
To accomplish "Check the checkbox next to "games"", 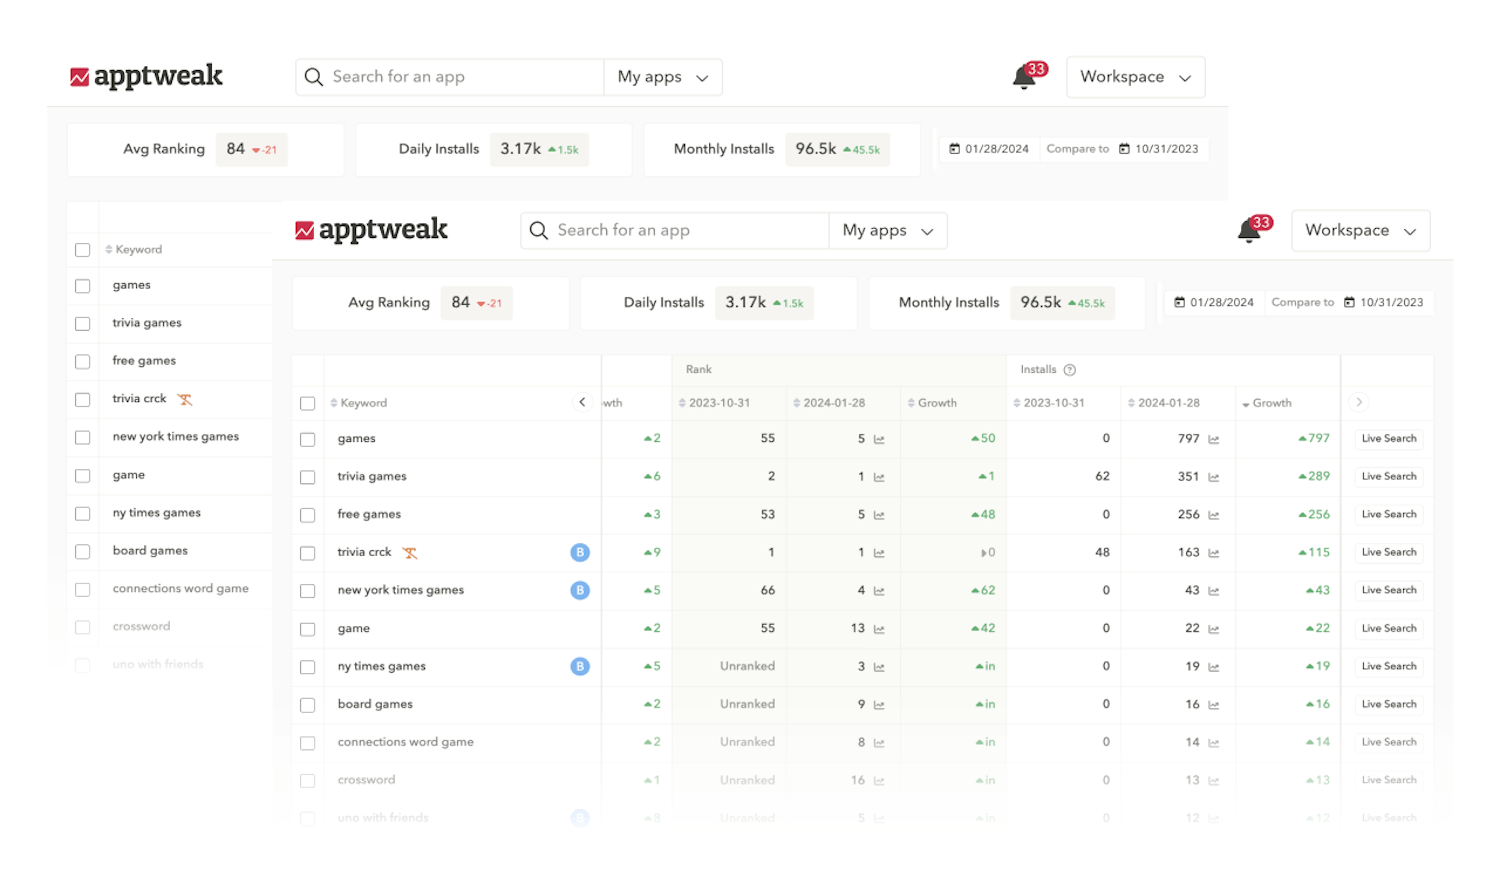I will click(308, 438).
